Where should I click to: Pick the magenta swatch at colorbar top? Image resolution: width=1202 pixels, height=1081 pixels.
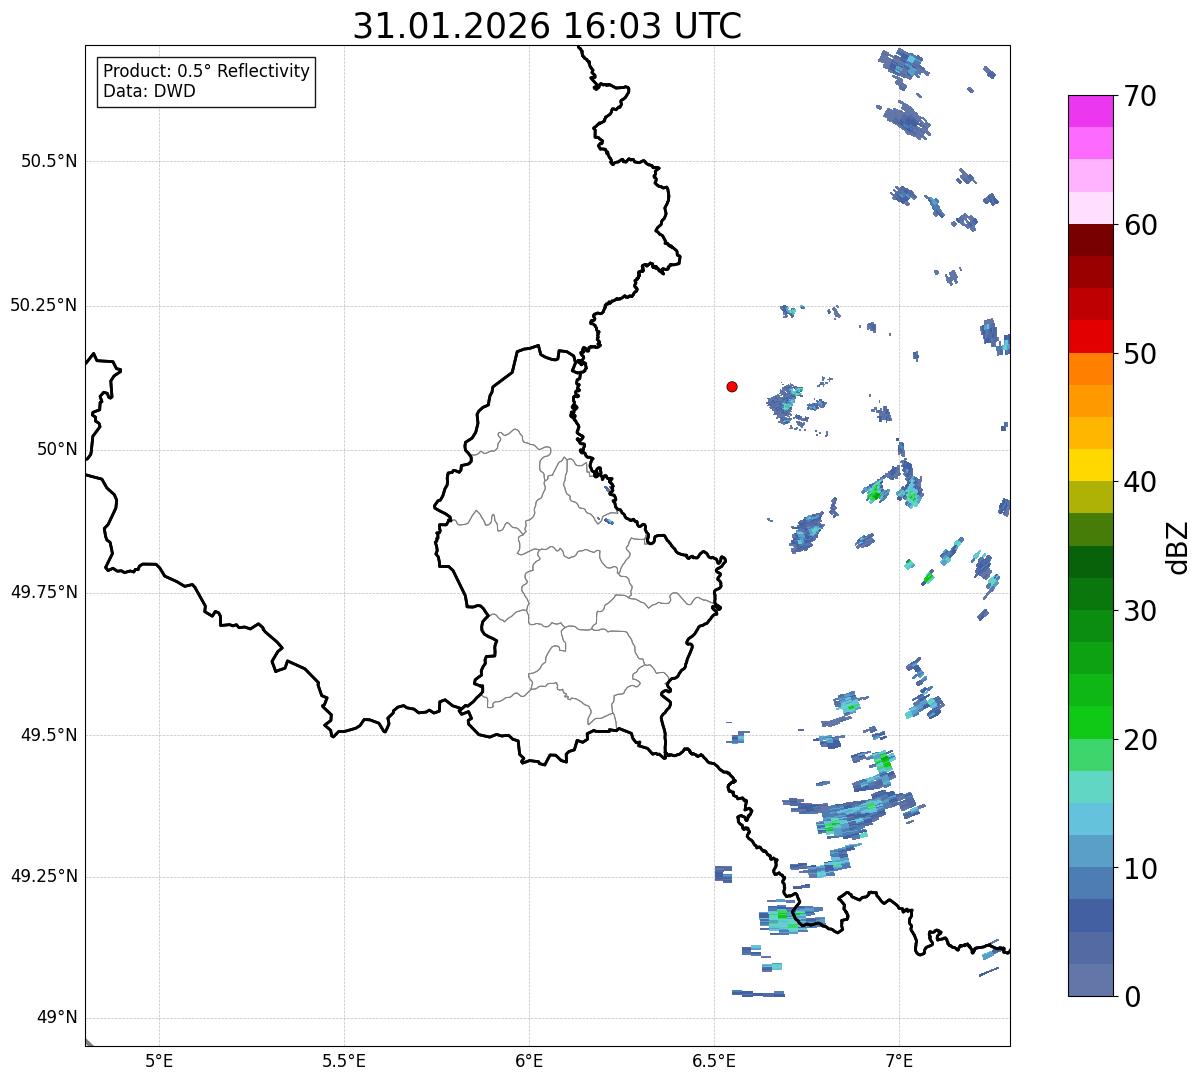coord(1091,111)
